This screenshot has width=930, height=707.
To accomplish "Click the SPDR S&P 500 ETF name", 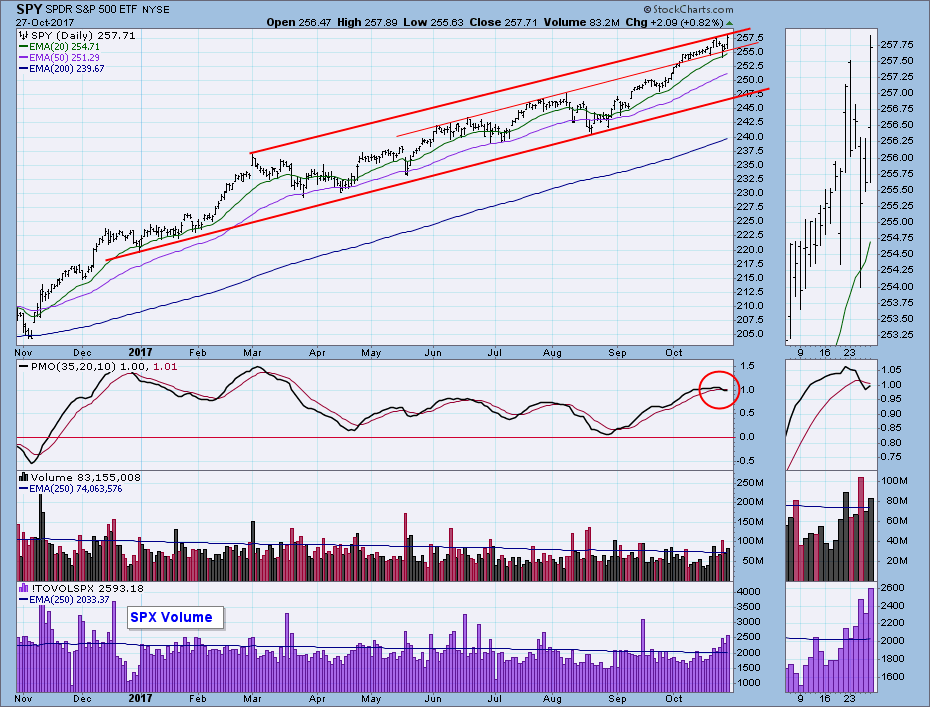I will click(x=93, y=9).
